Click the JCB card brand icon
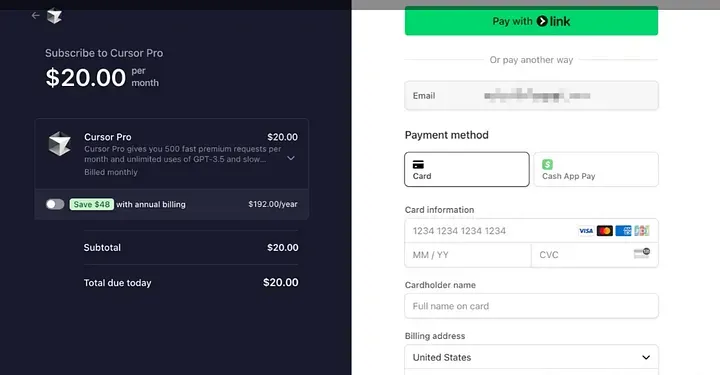Image resolution: width=720 pixels, height=375 pixels. [x=642, y=231]
